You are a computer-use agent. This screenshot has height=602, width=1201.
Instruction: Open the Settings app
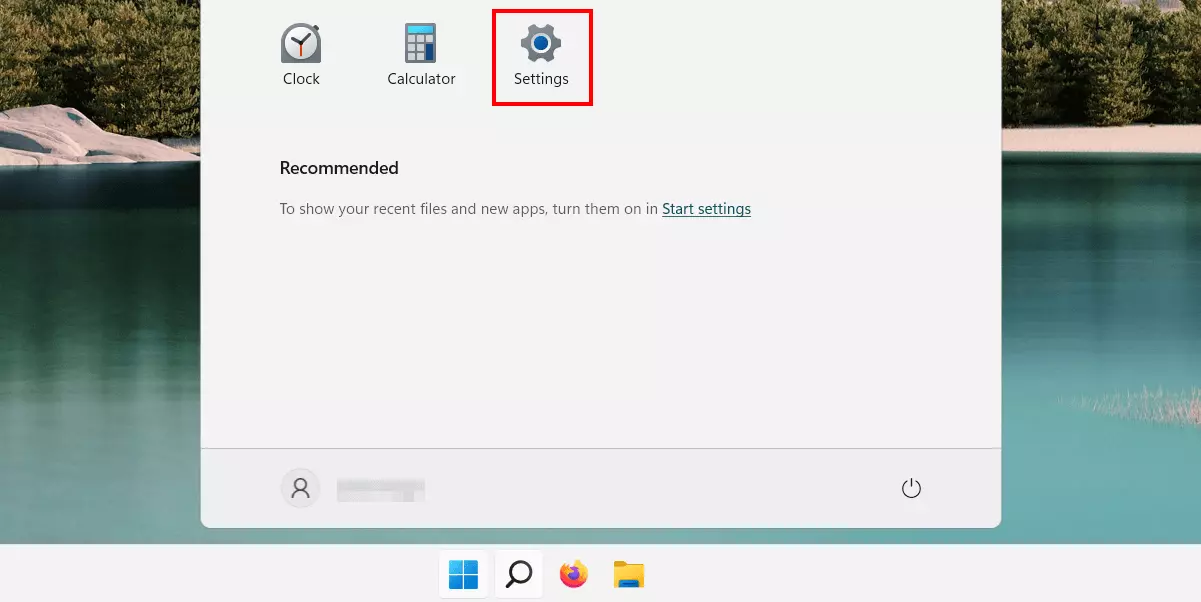click(x=541, y=56)
